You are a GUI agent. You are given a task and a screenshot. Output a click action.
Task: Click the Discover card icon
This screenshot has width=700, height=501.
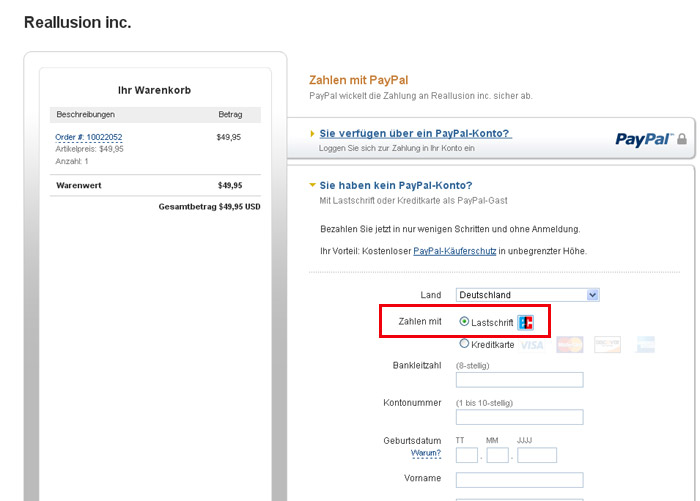coord(608,344)
